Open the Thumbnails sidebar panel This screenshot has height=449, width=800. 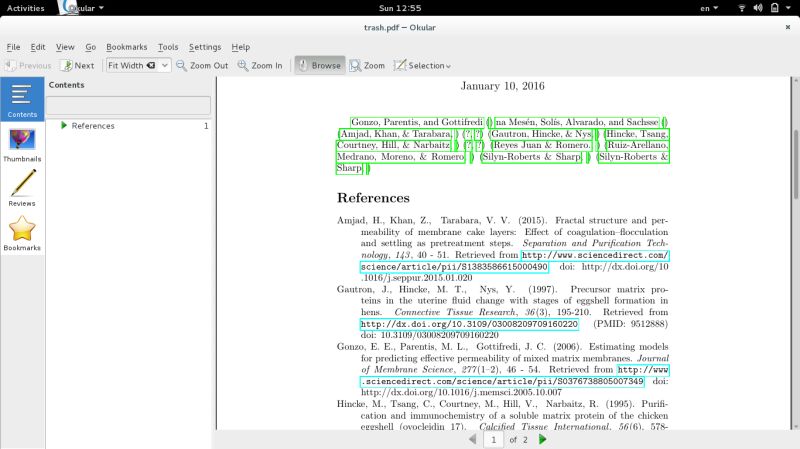[x=22, y=144]
